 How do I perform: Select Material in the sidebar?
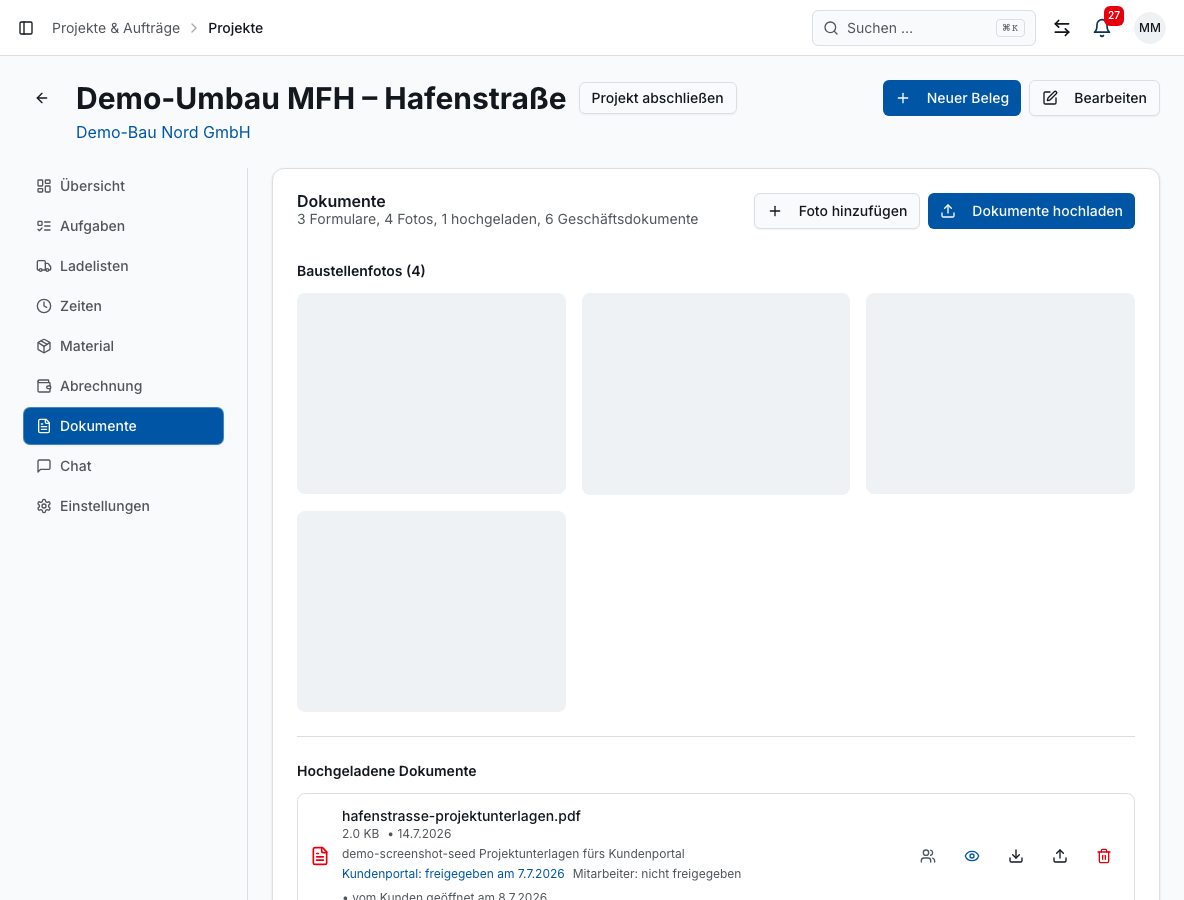tap(123, 346)
